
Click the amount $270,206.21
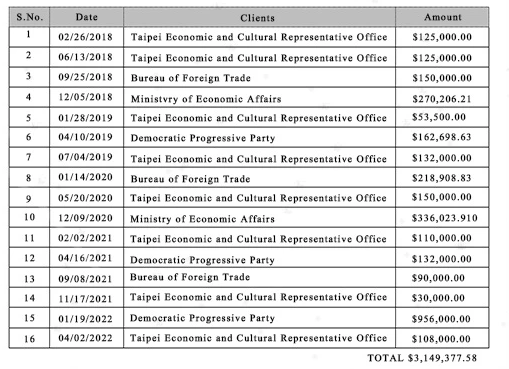tap(442, 98)
